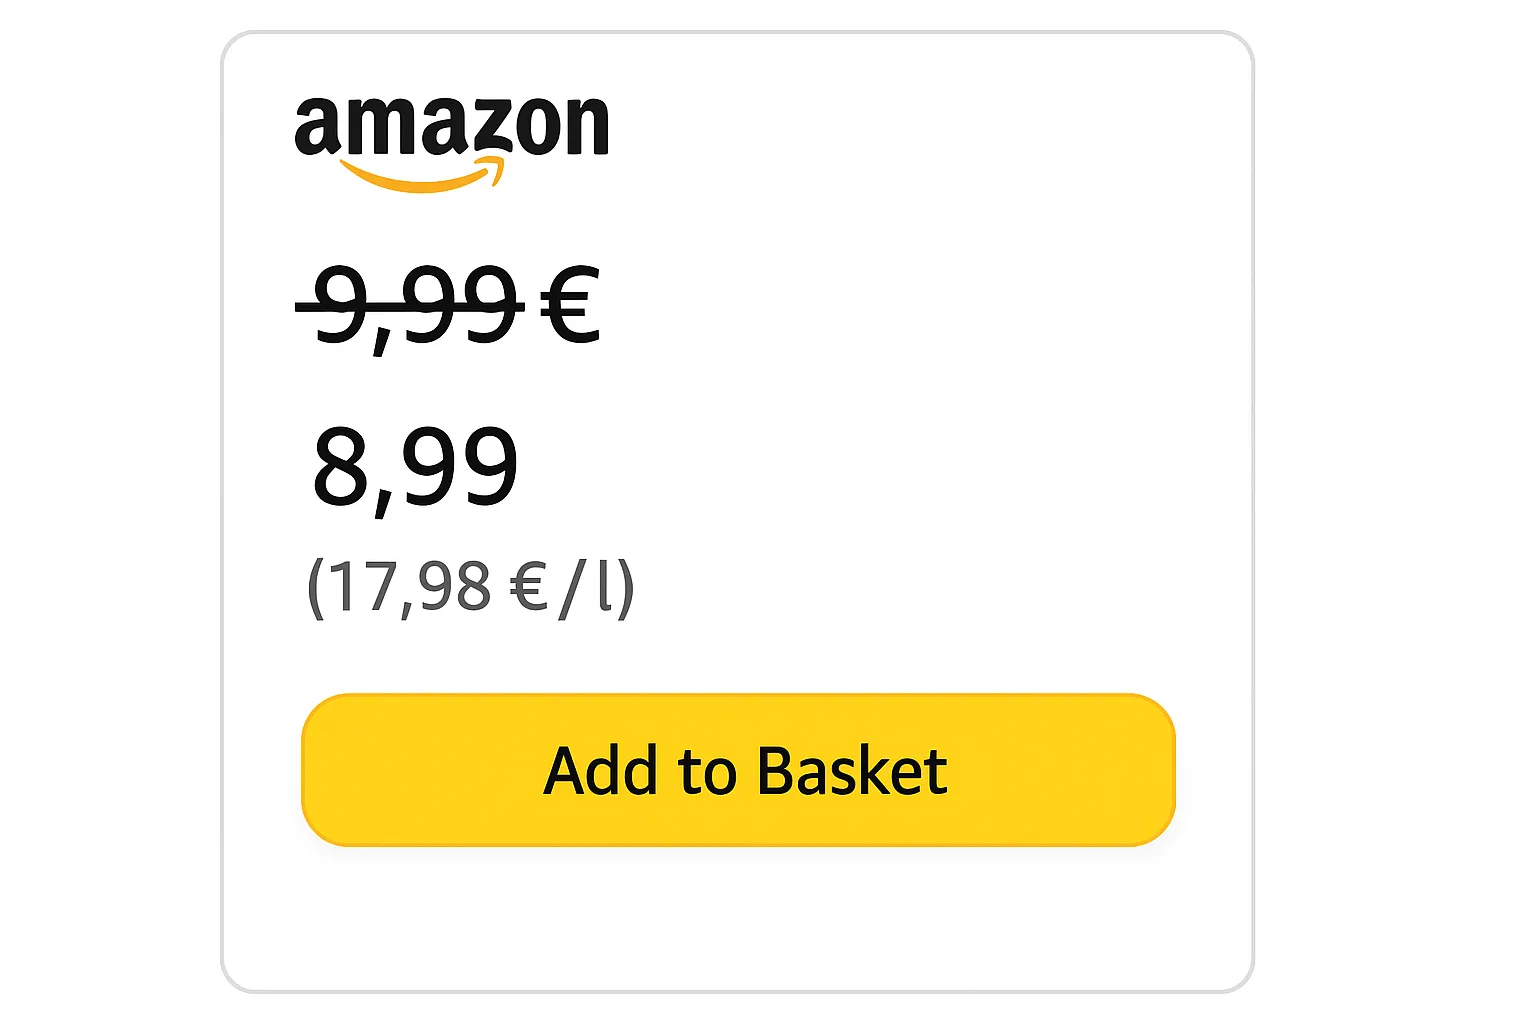Click the letter "a" starting the amazon logo
1536x1024 pixels.
coord(315,129)
